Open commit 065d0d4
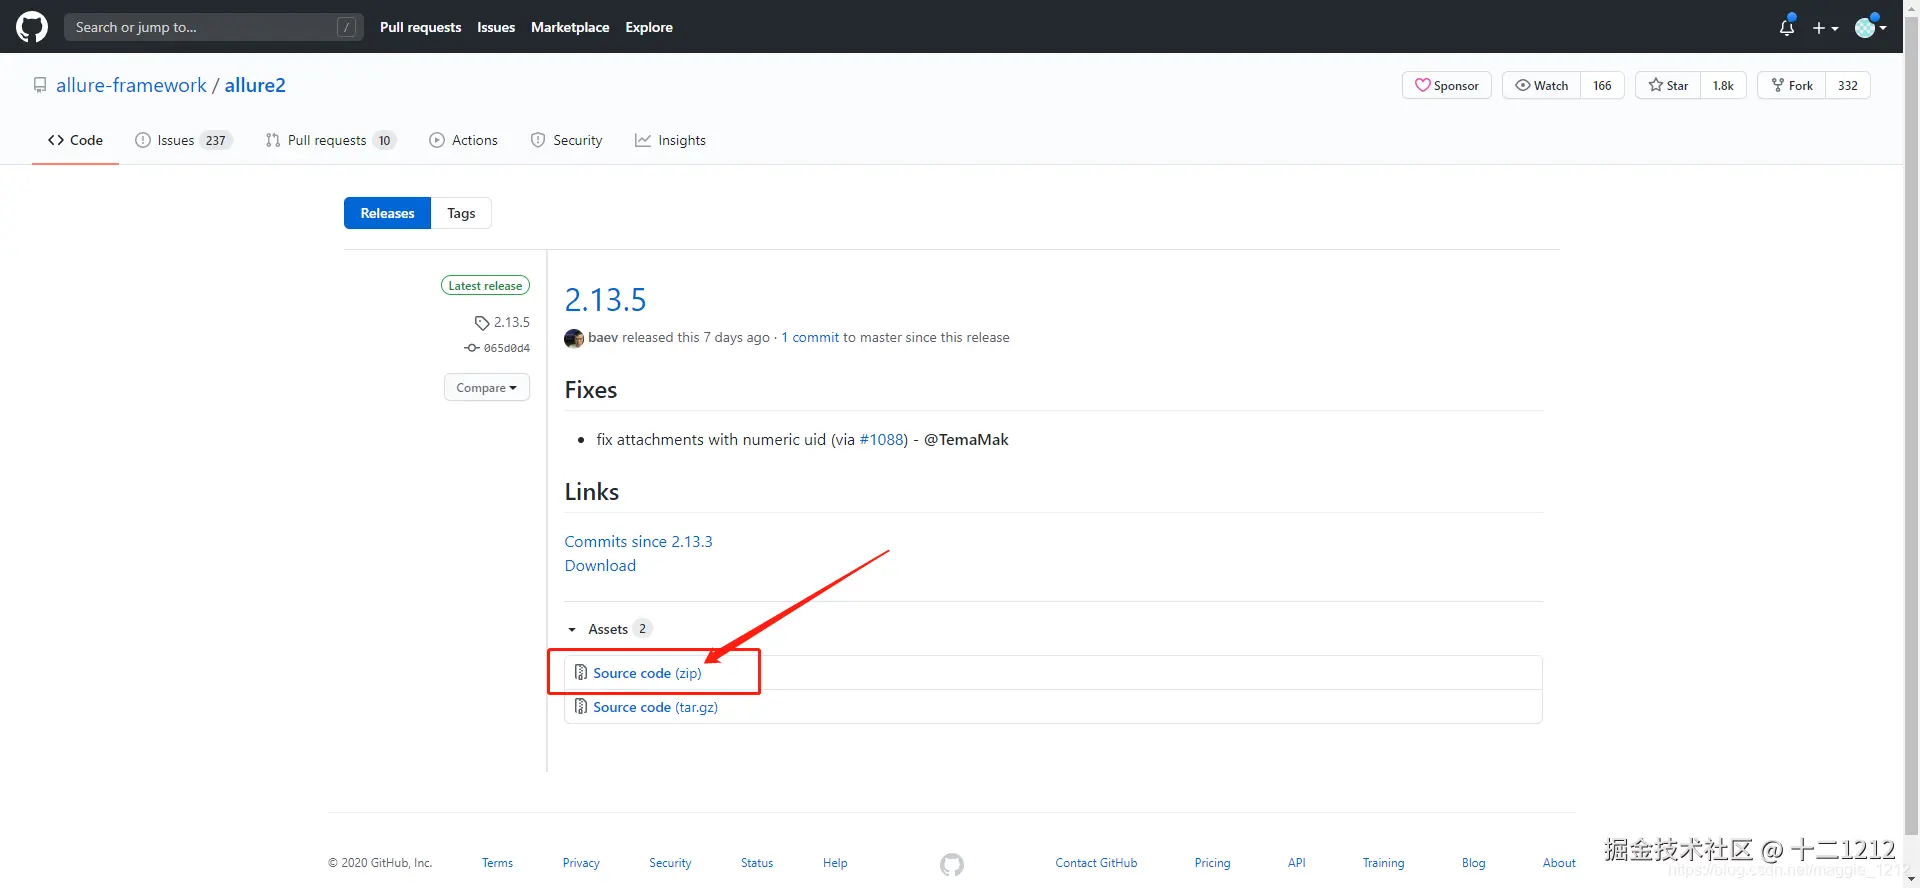Screen dimensions: 1920x888 [x=497, y=348]
